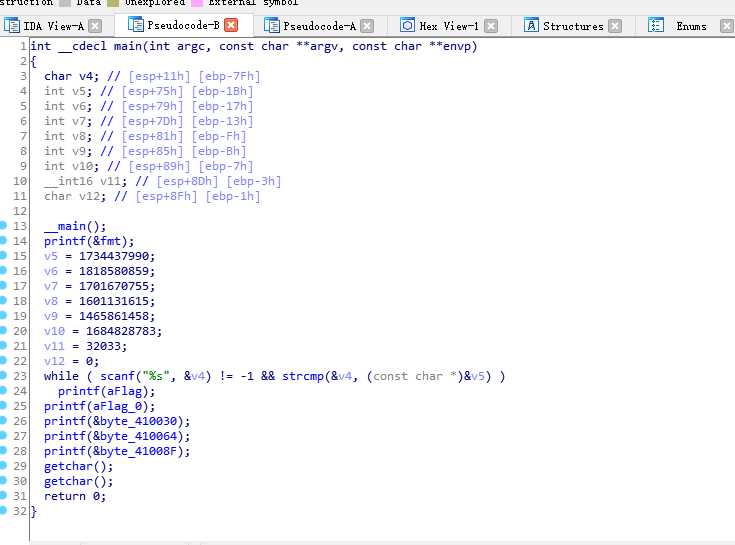Click variable v5 on line 15
735x545 pixels.
click(x=51, y=256)
